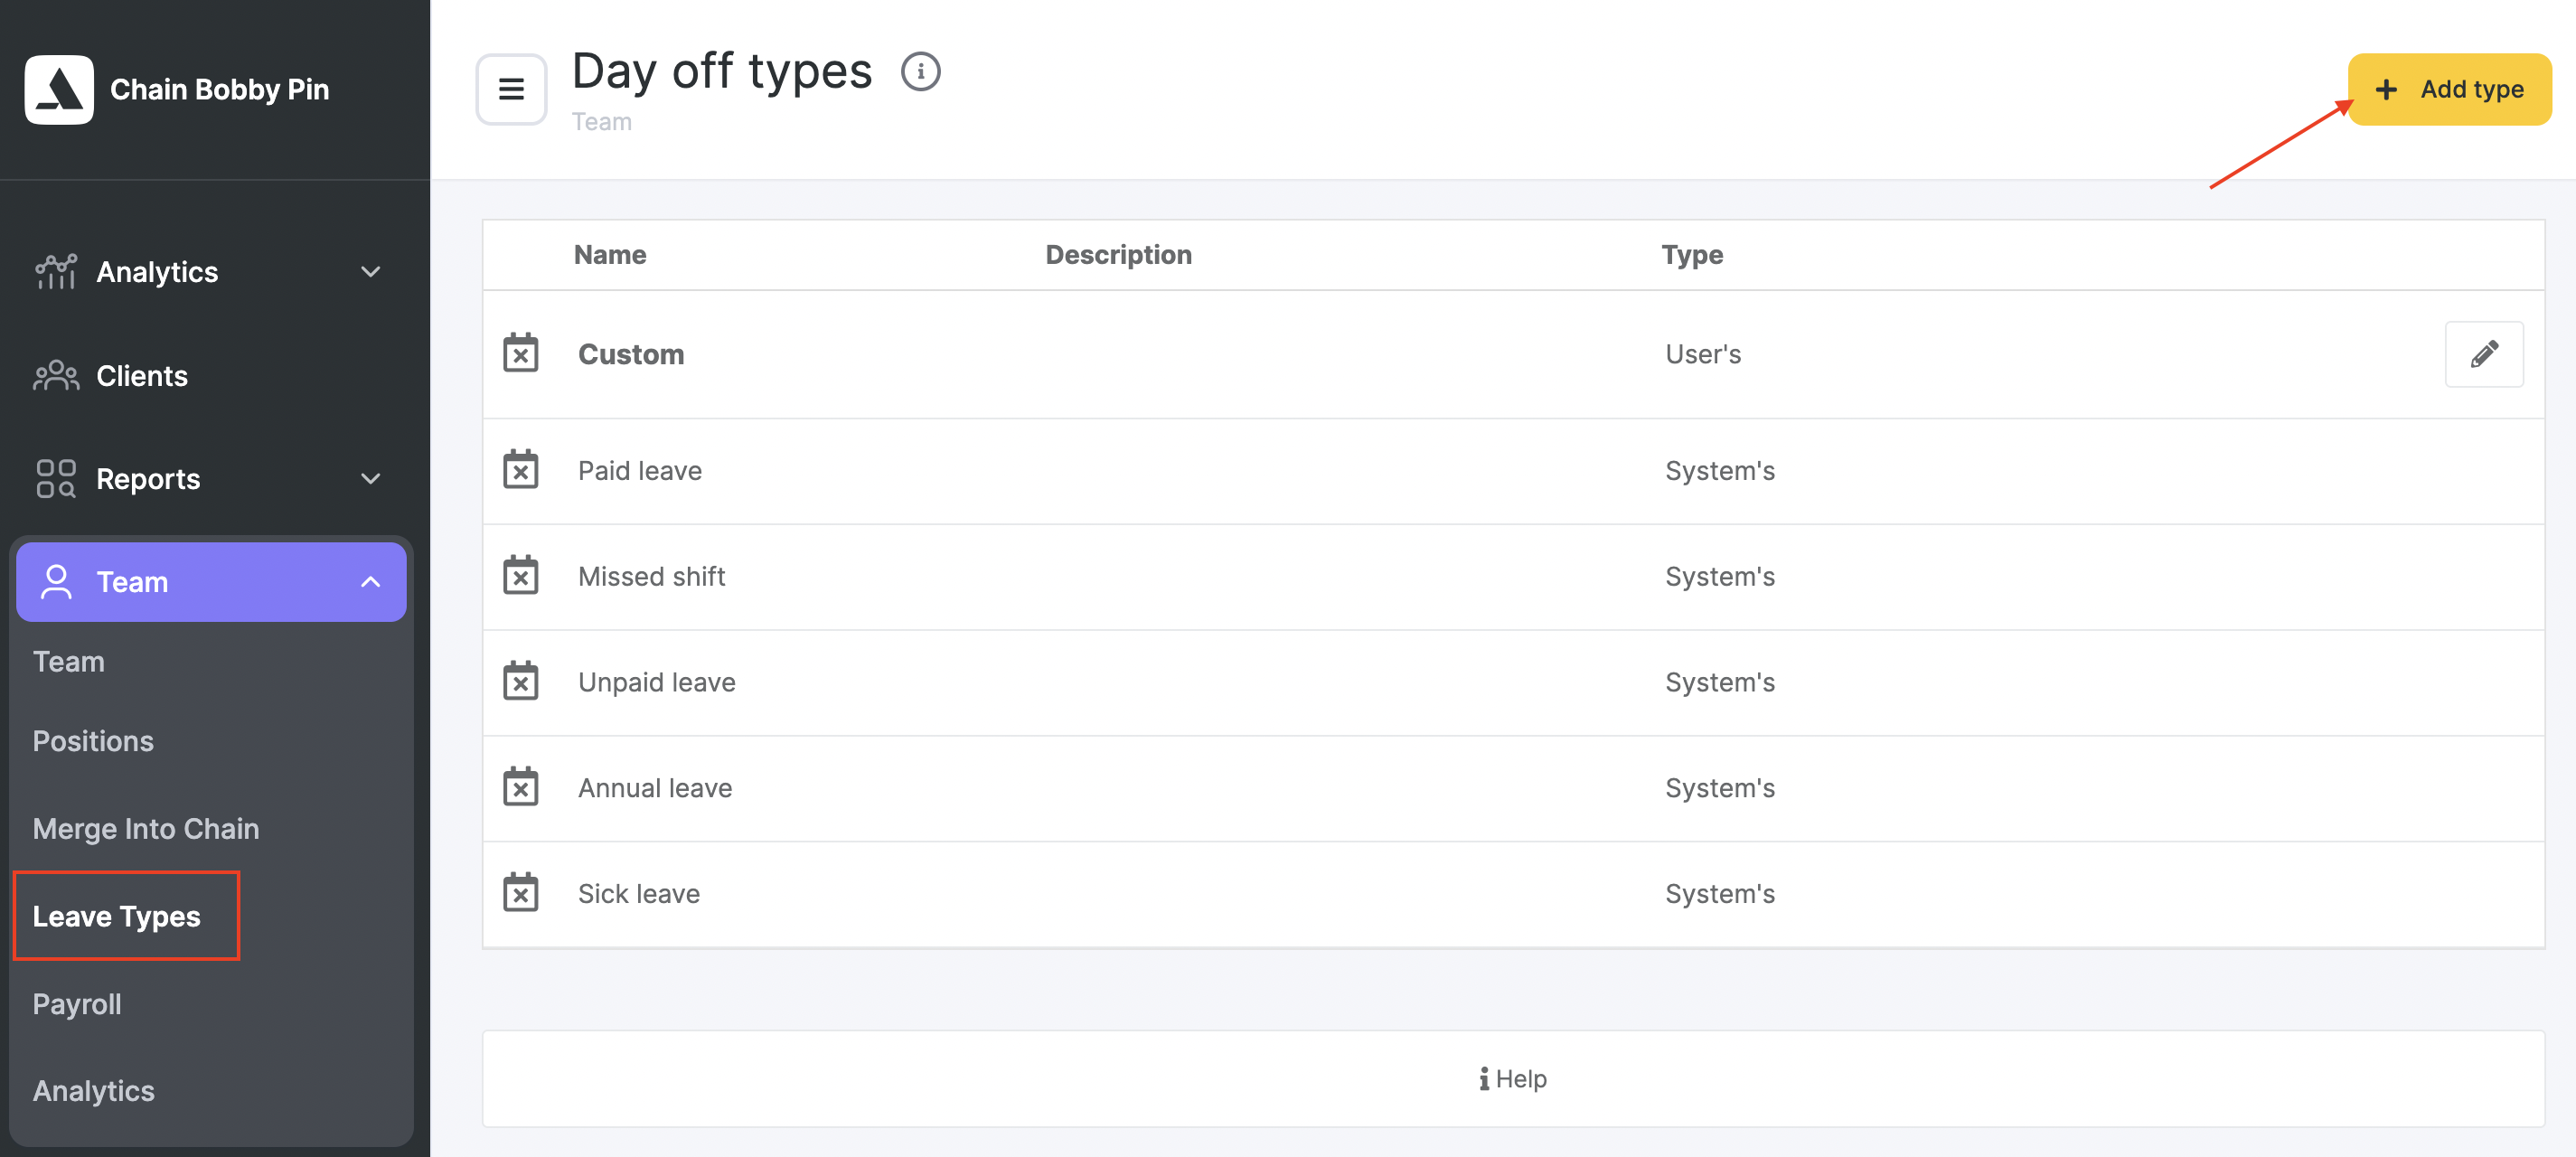
Task: Go to Positions under Team
Action: coord(93,741)
